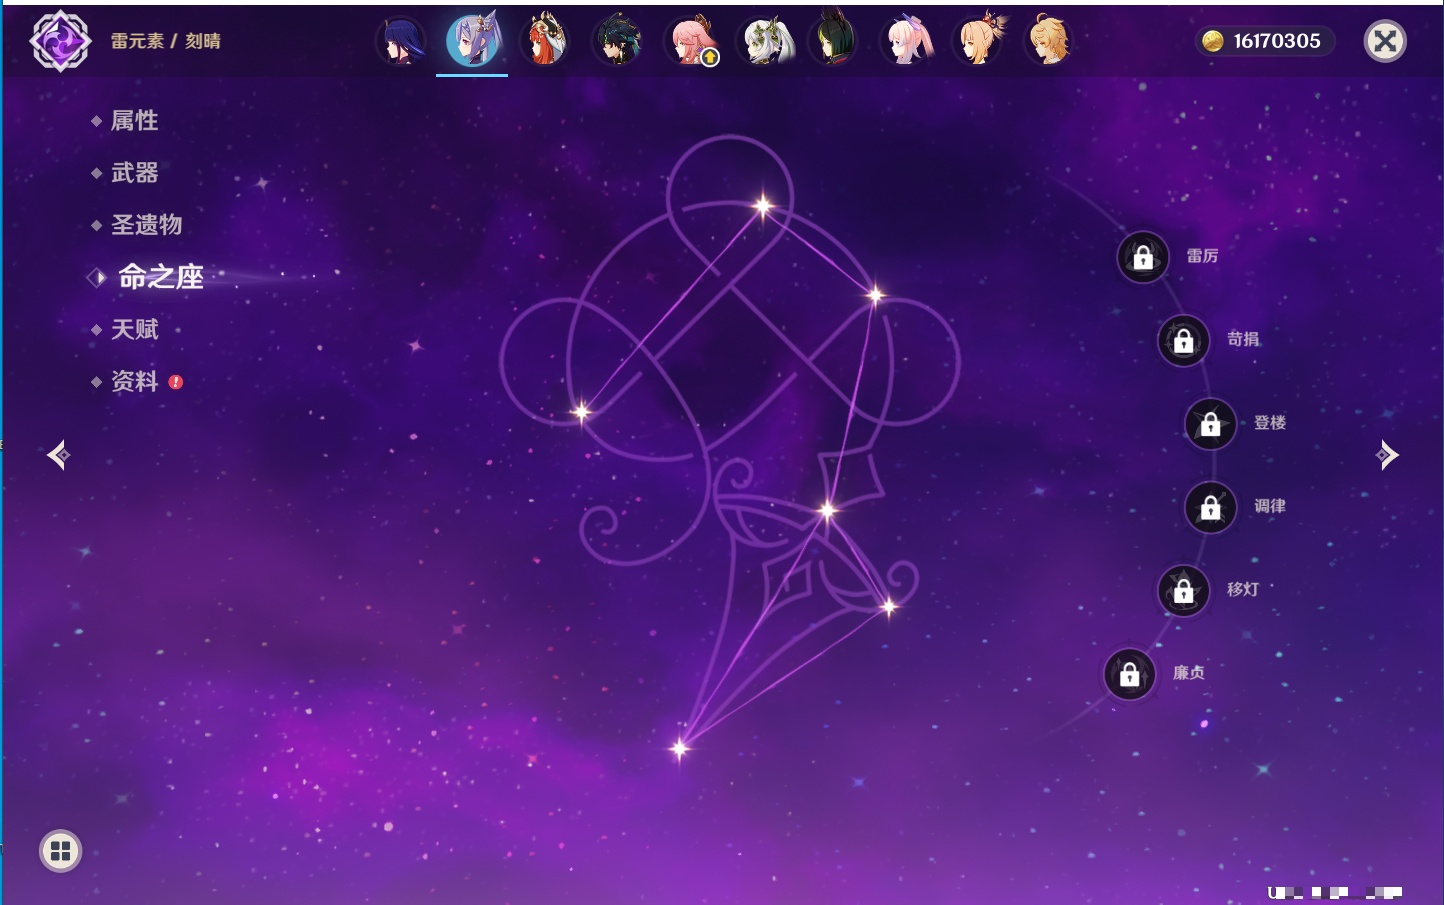Image resolution: width=1444 pixels, height=905 pixels.
Task: Select the red-haired horned character portrait
Action: (x=545, y=41)
